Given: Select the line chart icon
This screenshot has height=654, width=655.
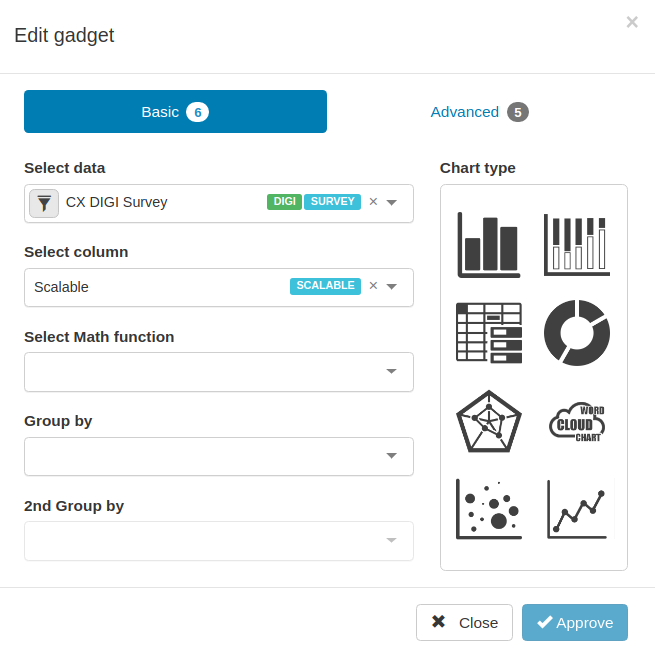Looking at the screenshot, I should pos(577,509).
